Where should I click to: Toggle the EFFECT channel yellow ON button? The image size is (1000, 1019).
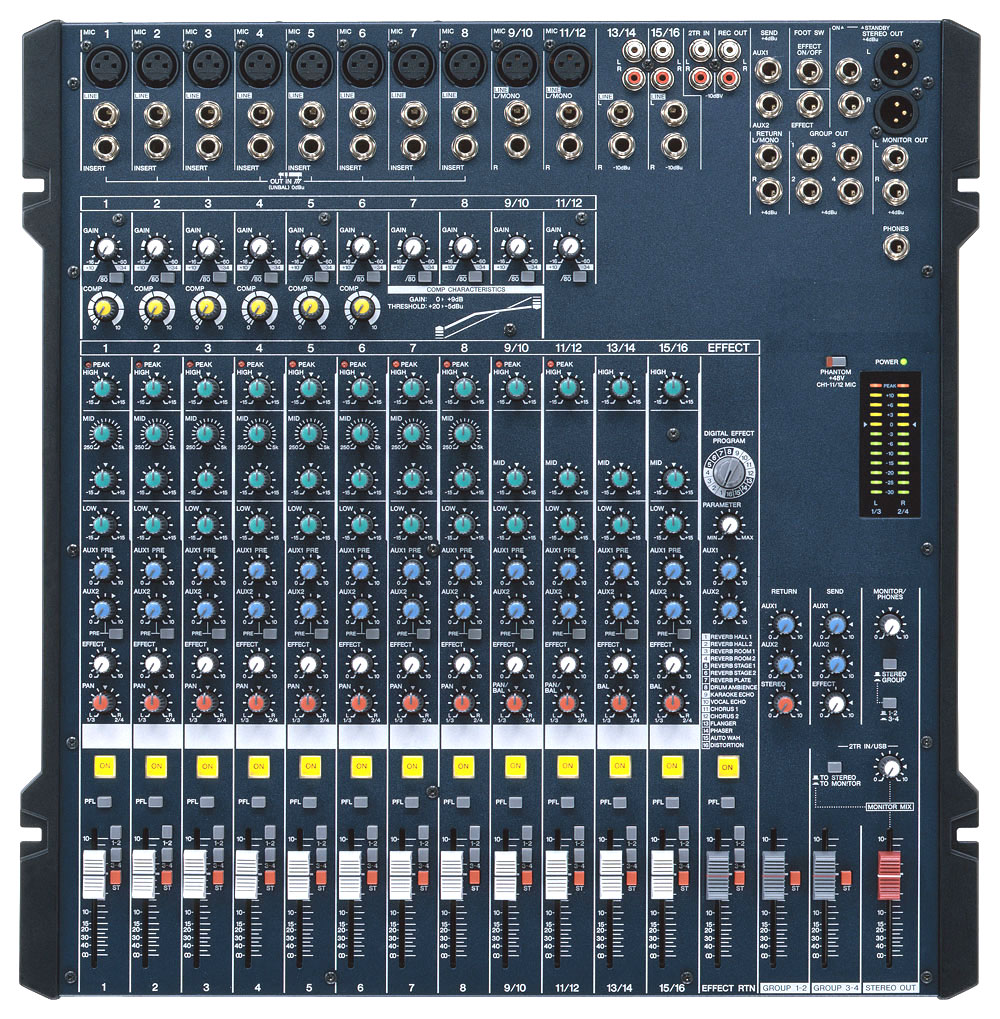727,767
